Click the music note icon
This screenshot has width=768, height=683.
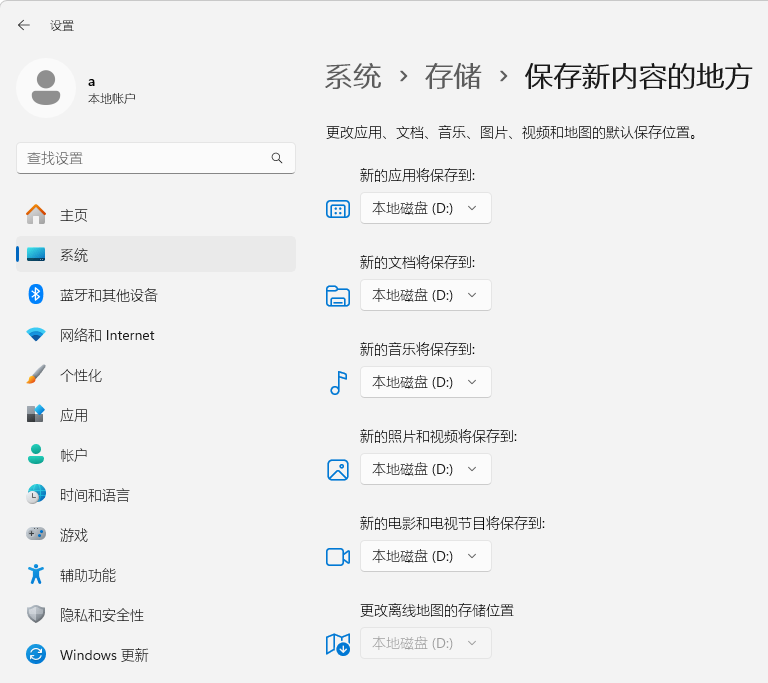338,383
